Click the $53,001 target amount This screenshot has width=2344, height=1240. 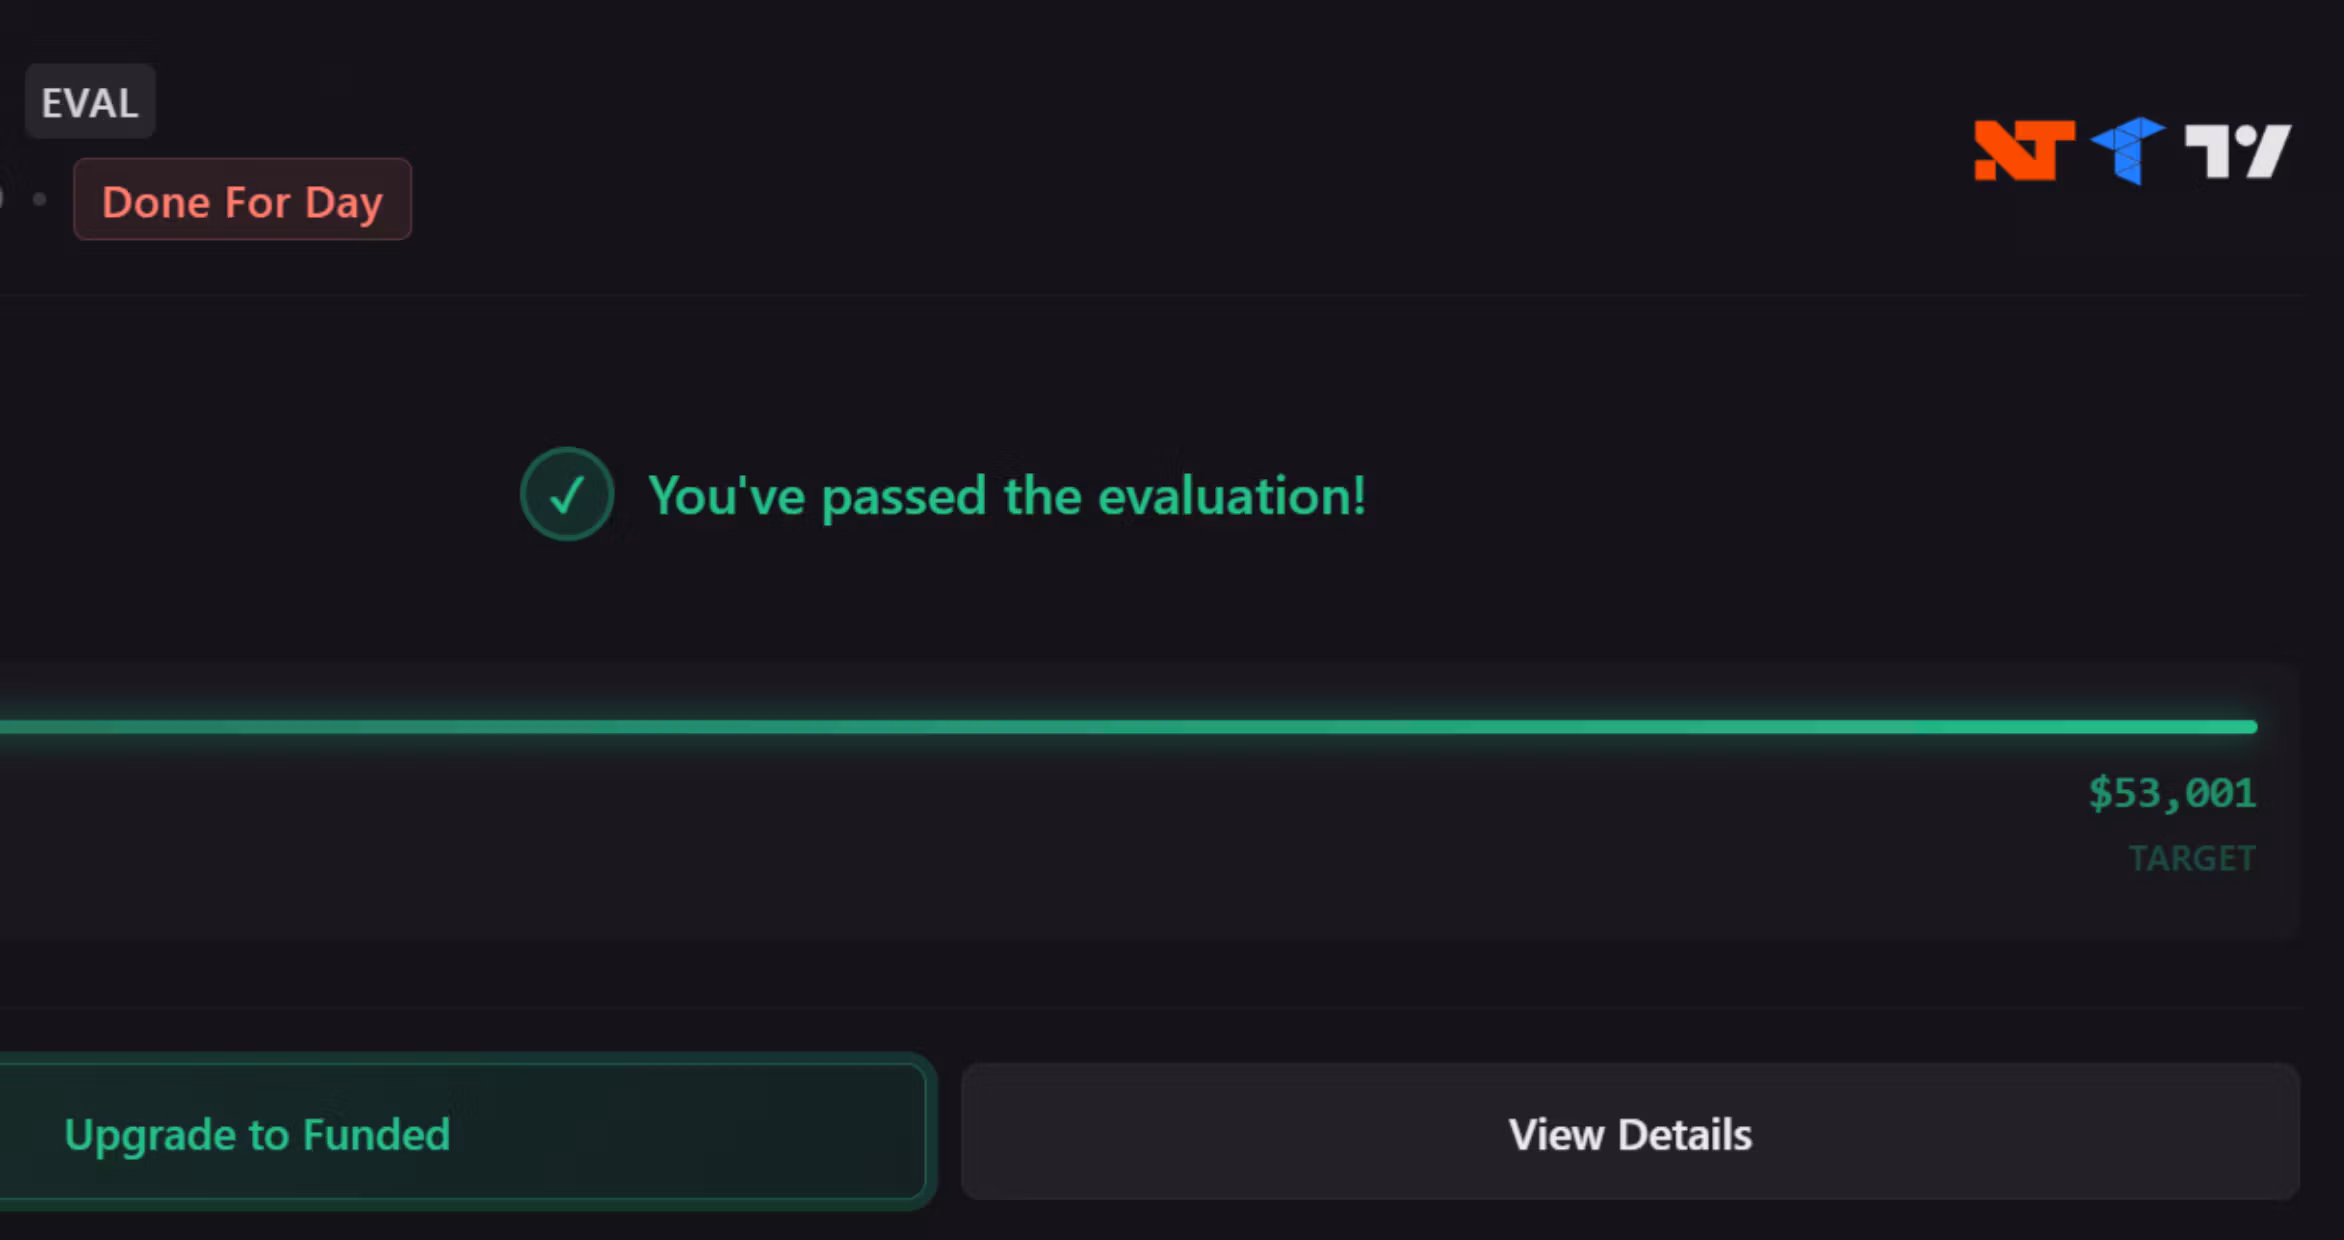2172,793
